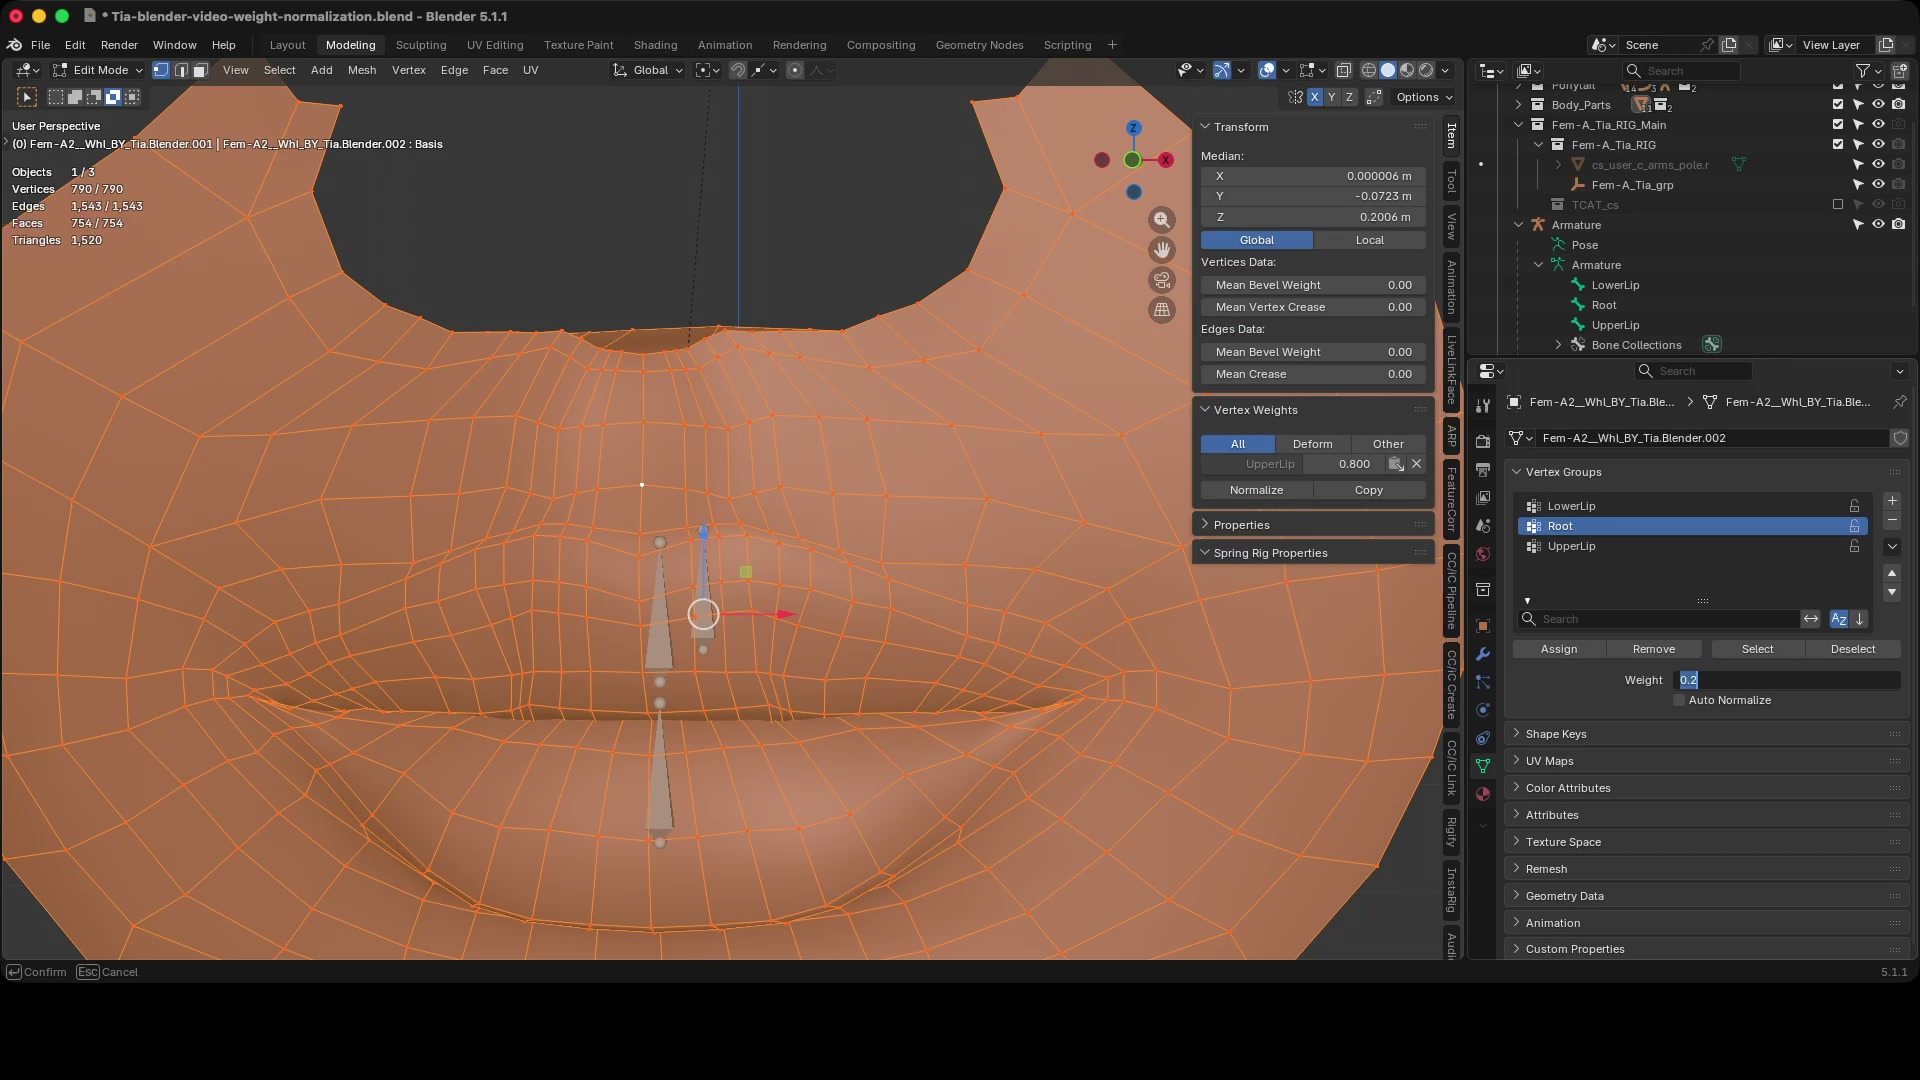The height and width of the screenshot is (1080, 1920).
Task: Toggle lock on LowerLip vertex group
Action: pos(1854,506)
